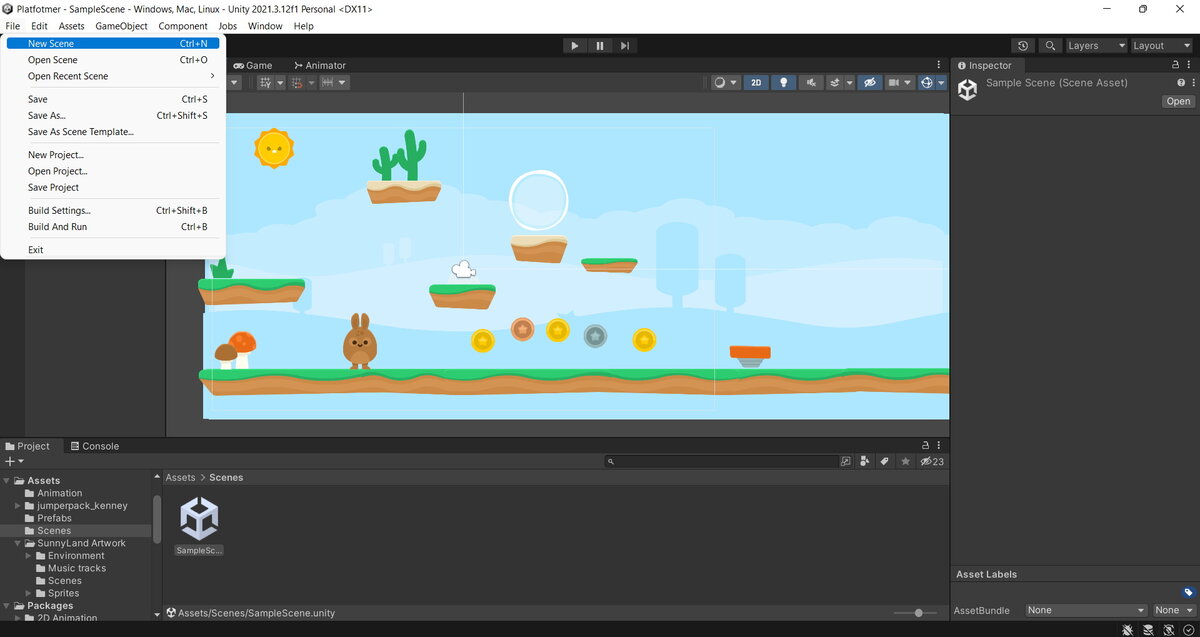This screenshot has height=637, width=1200.
Task: Expand Open Recent Scene submenu
Action: pyautogui.click(x=112, y=76)
